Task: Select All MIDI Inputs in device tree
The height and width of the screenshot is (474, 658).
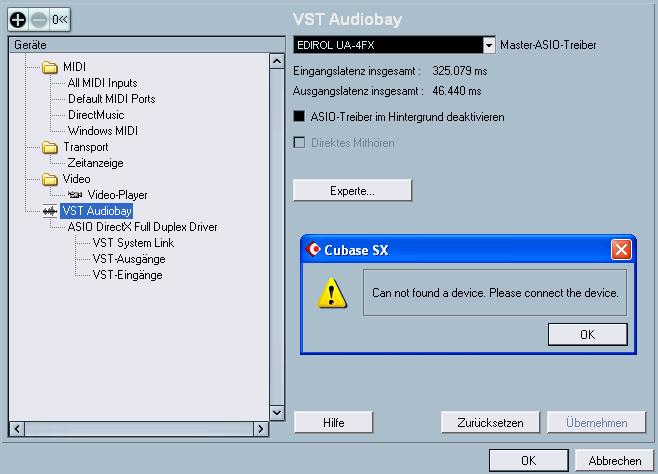Action: click(102, 83)
